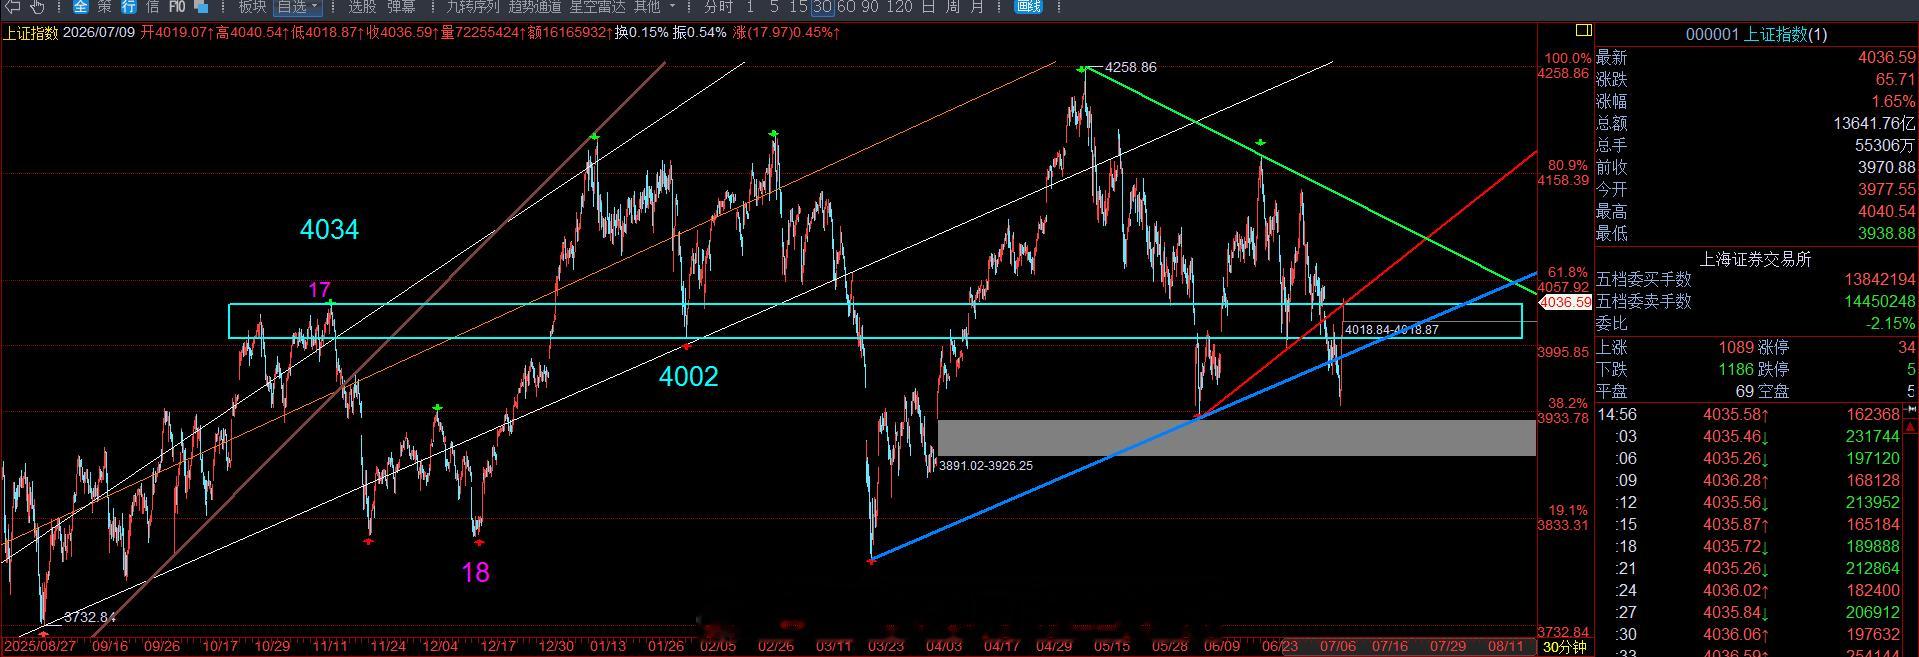Click the 信 info toolbar button

153,6
